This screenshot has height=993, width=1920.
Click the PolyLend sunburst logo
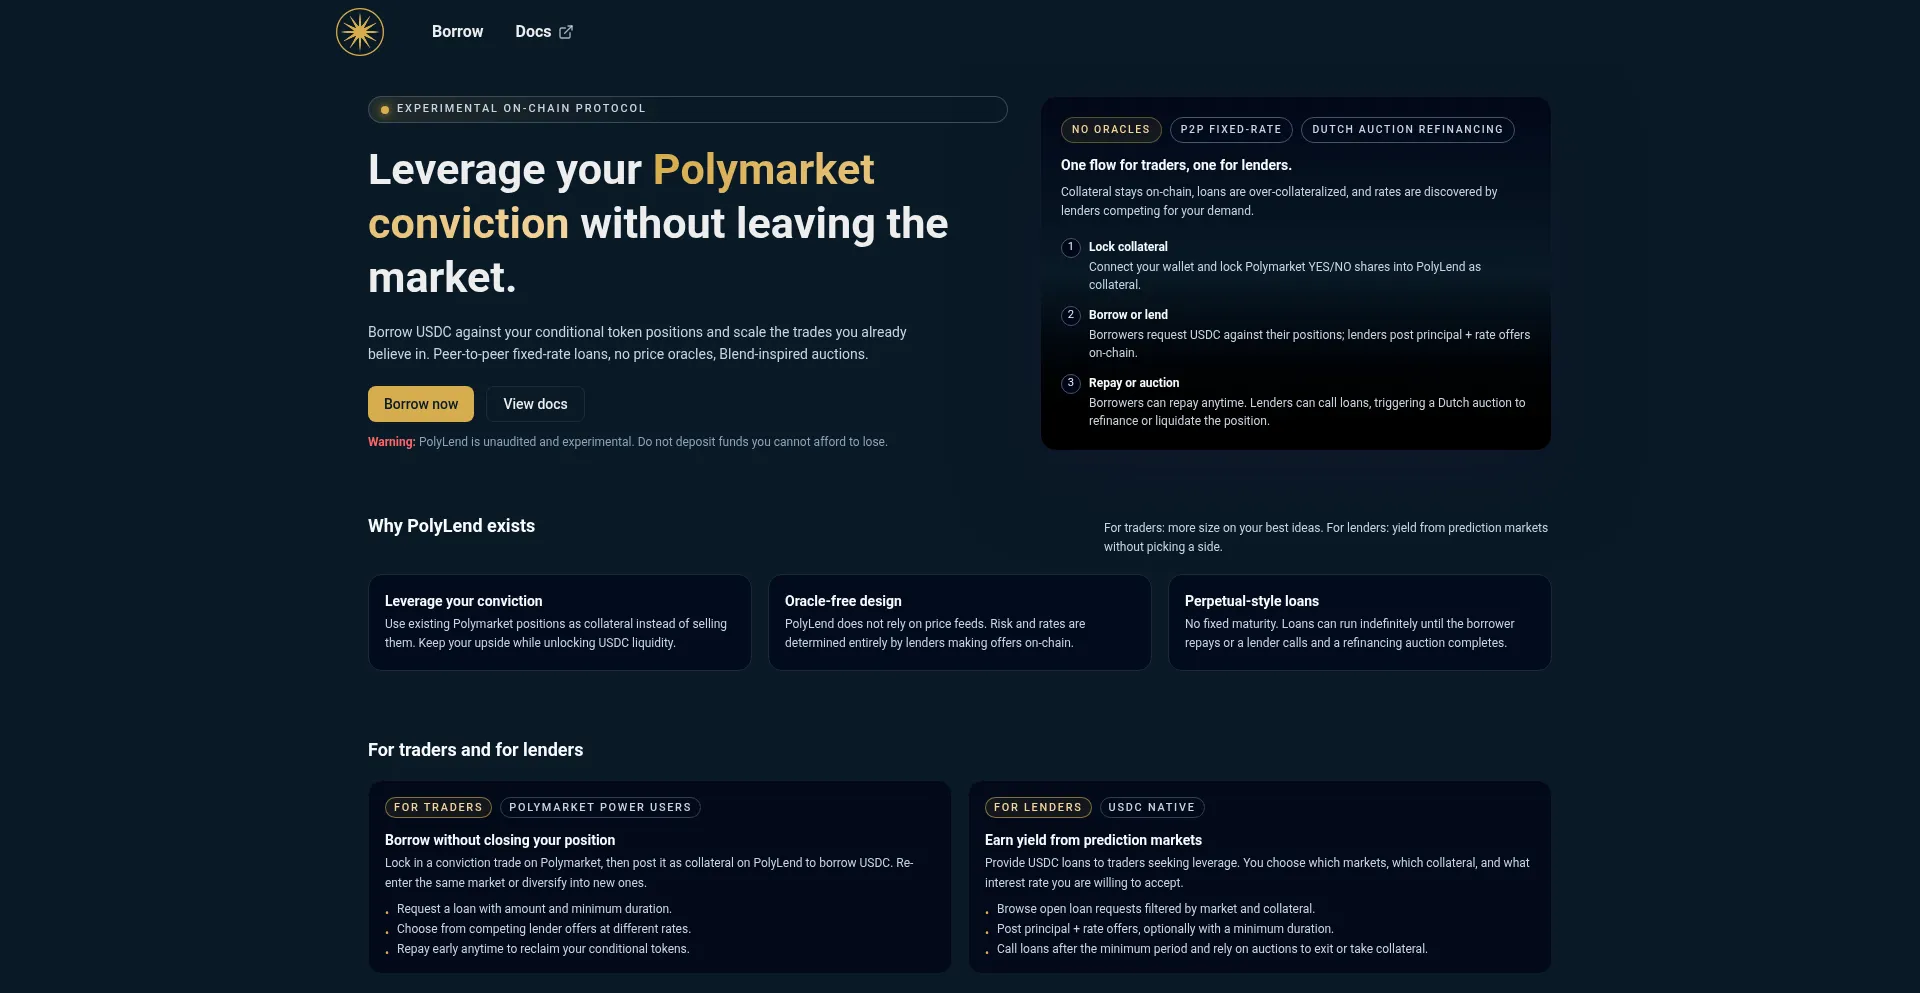point(360,32)
